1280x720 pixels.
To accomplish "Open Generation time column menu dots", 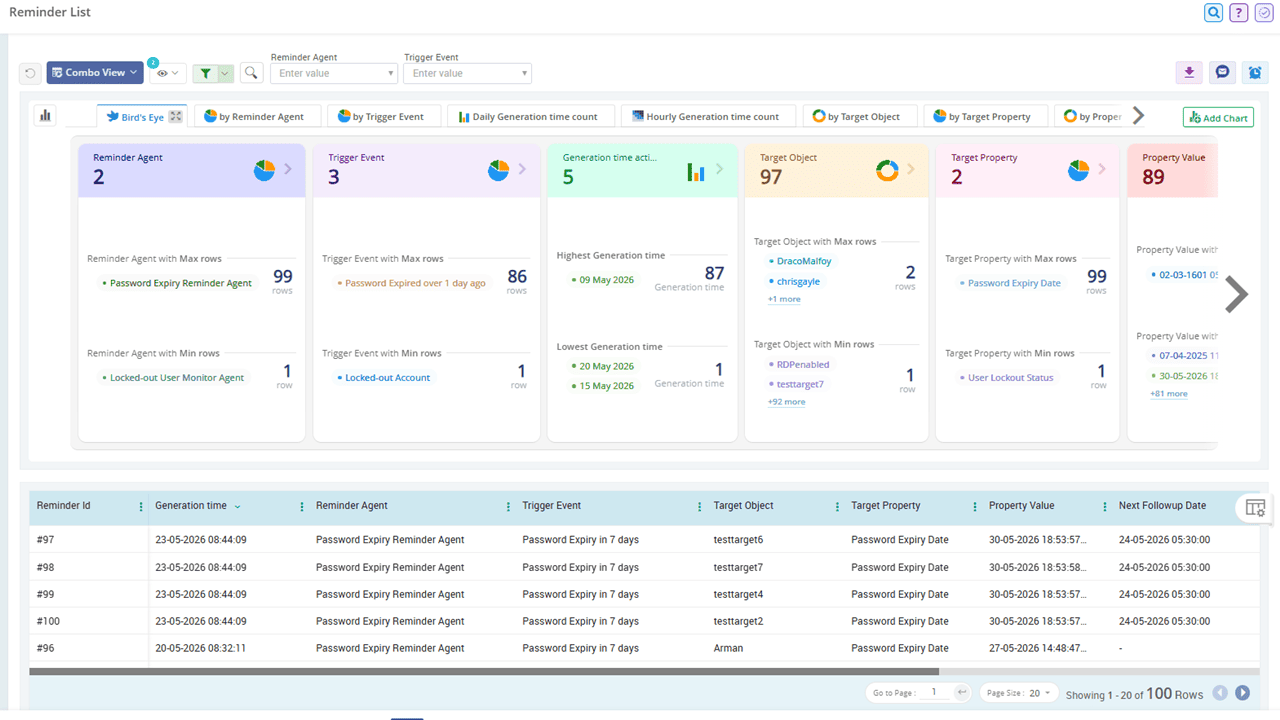I will click(x=302, y=507).
